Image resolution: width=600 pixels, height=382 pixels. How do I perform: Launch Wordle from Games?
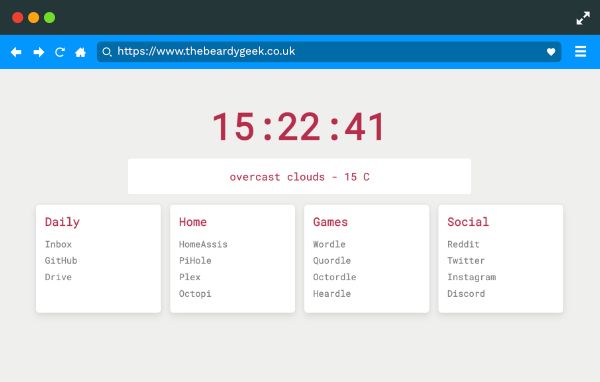329,244
